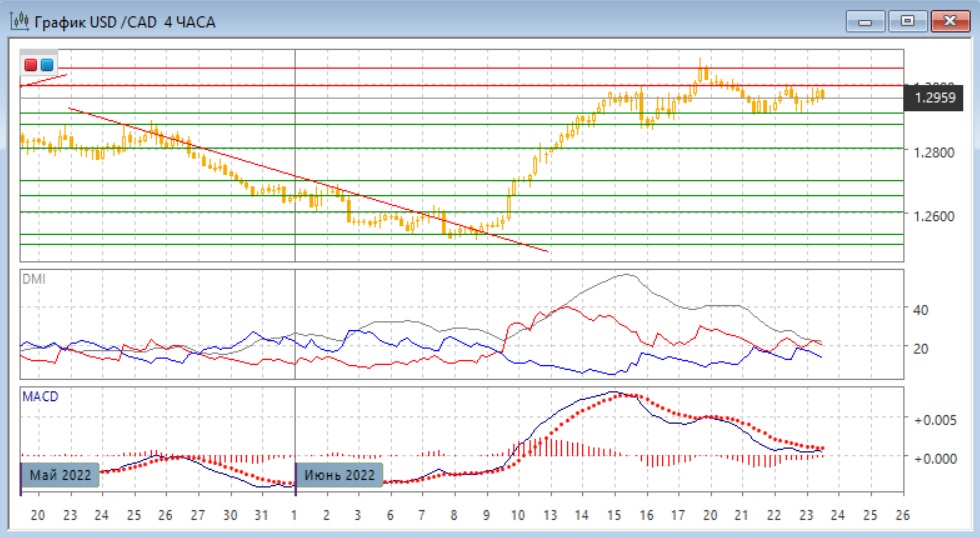Select the DMI indicator label

[33, 279]
